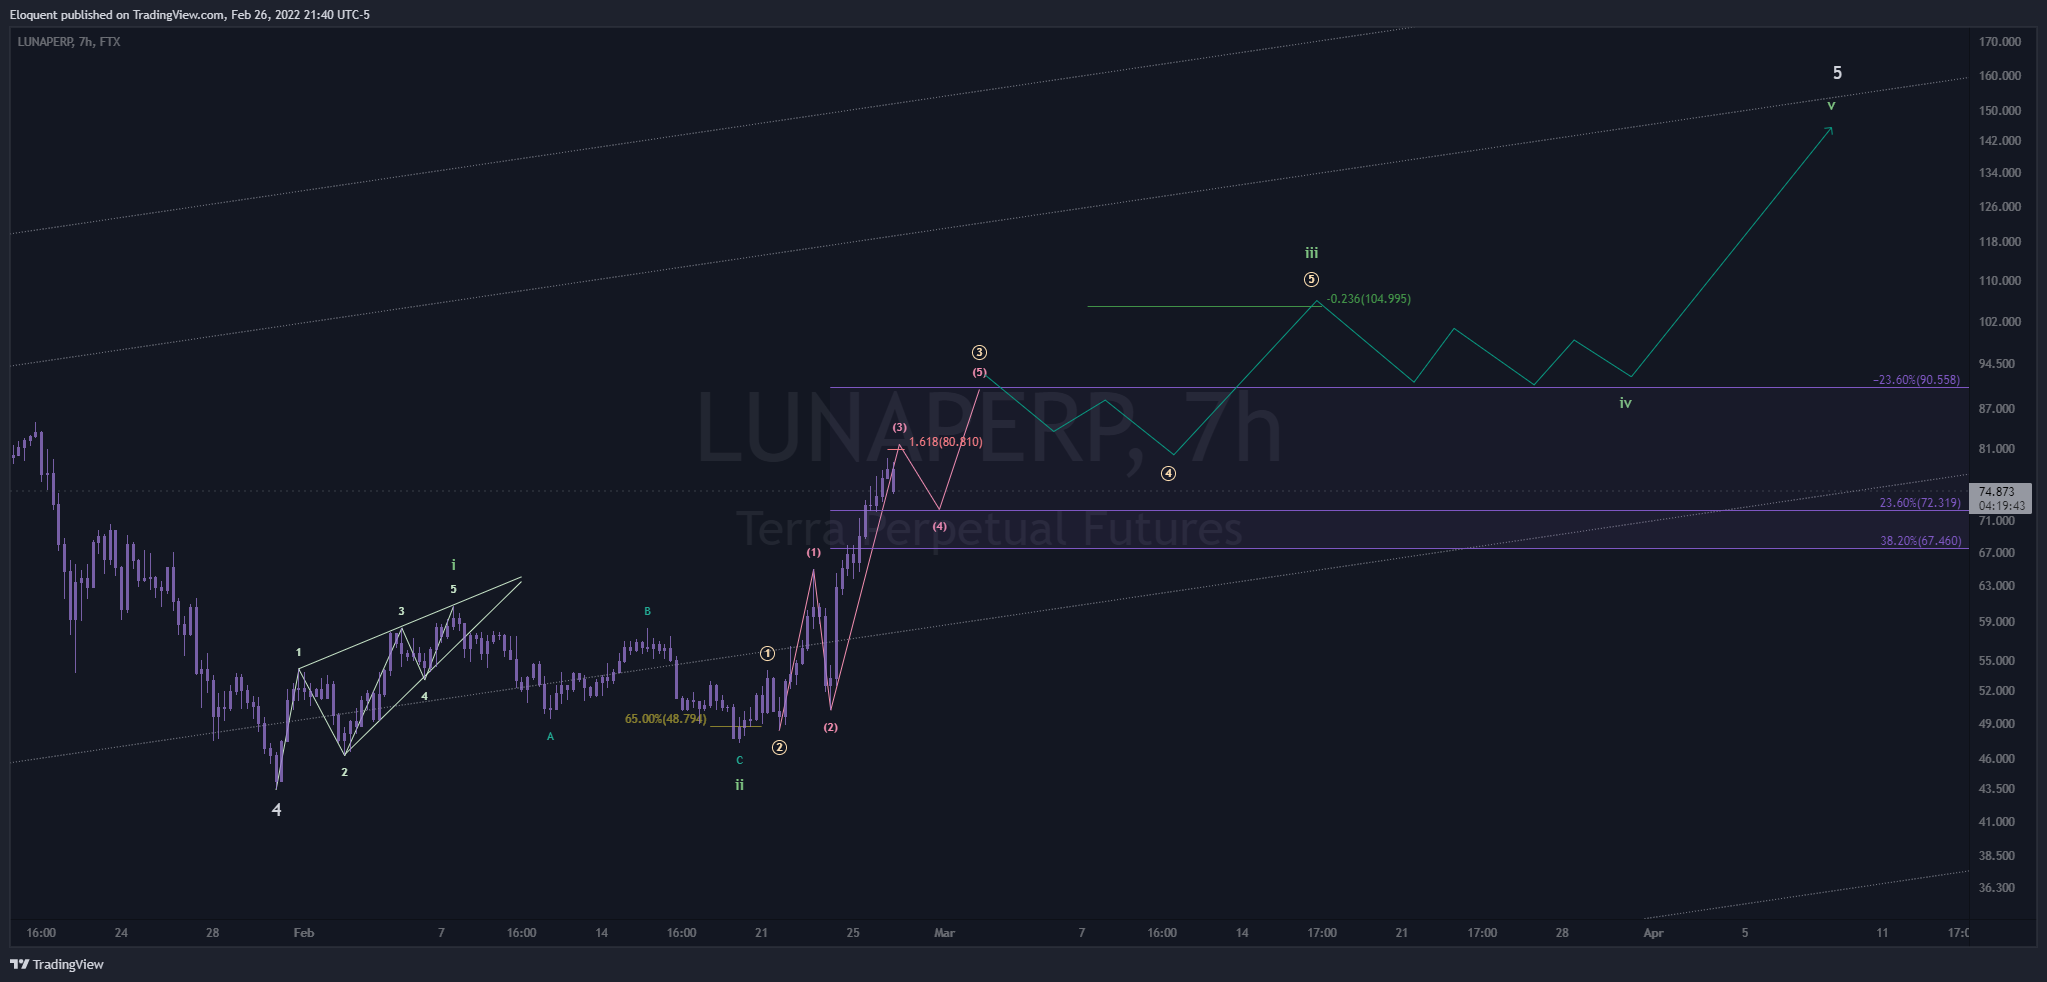The image size is (2047, 982).
Task: Click the 110.000 price axis label
Action: 2000,281
